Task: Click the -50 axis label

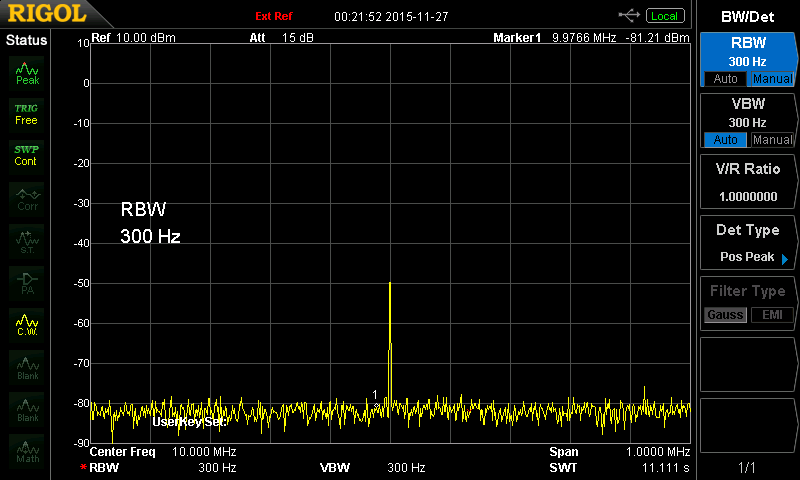Action: coord(82,284)
